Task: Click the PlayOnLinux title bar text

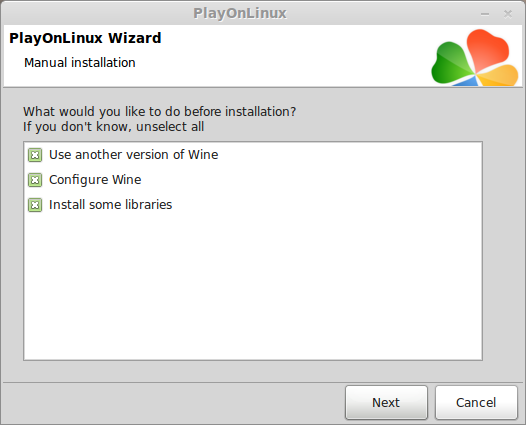Action: click(x=240, y=13)
